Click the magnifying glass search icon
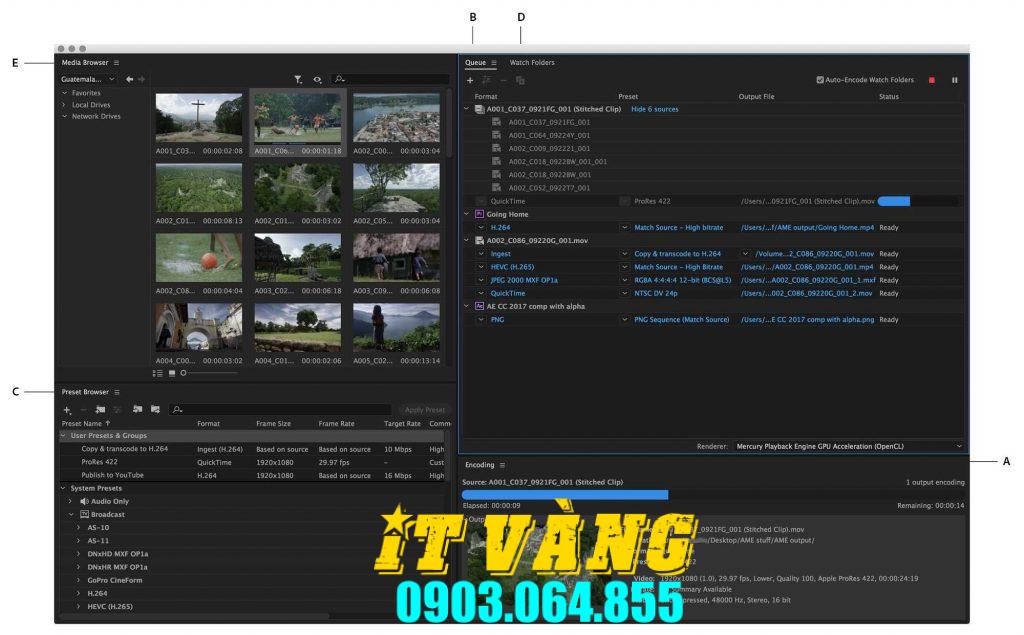 [338, 79]
